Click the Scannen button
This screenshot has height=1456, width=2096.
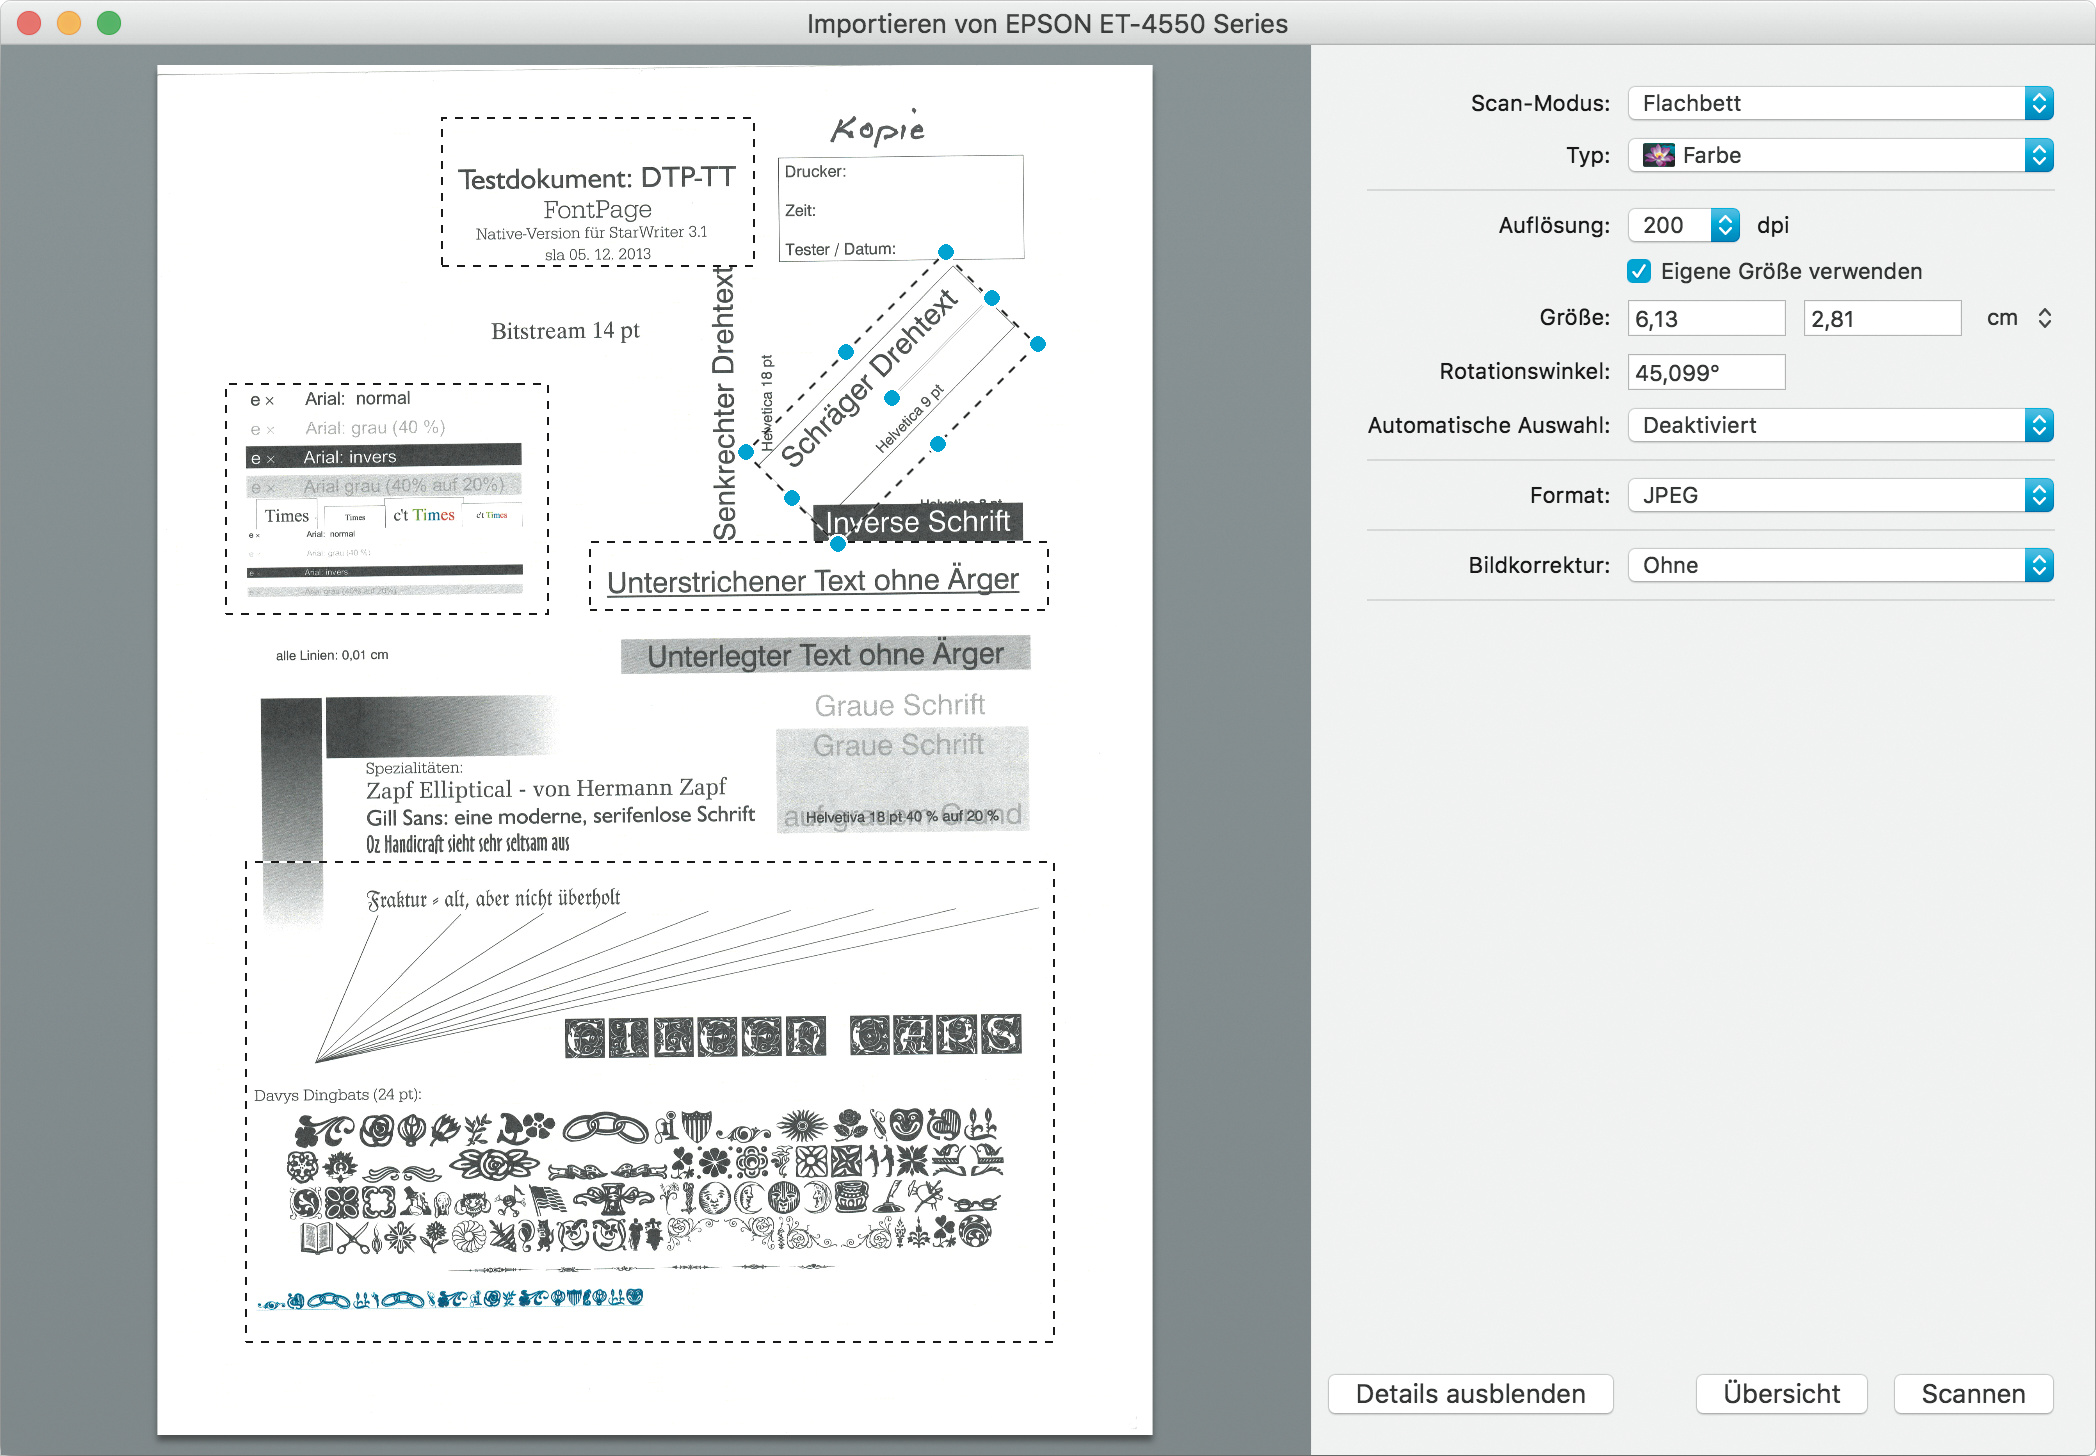tap(1973, 1394)
